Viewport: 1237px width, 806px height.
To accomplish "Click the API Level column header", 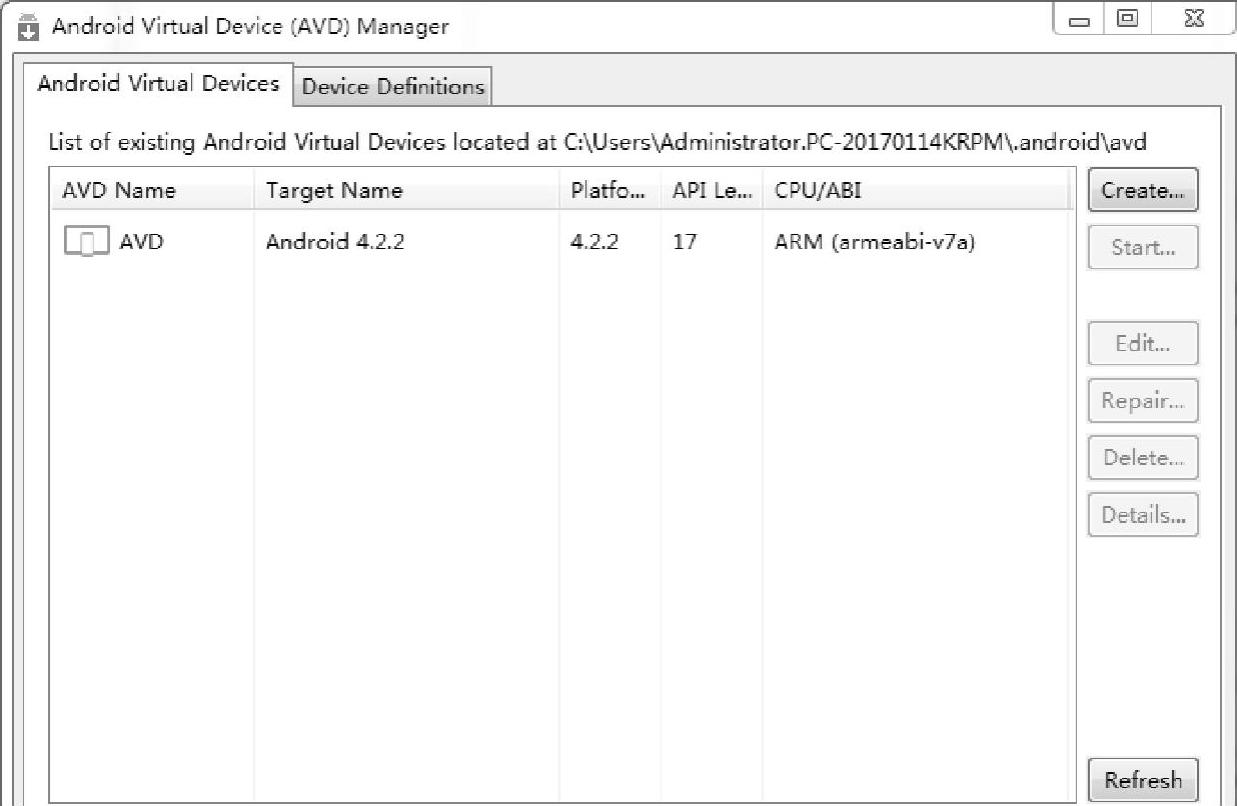I will coord(712,190).
